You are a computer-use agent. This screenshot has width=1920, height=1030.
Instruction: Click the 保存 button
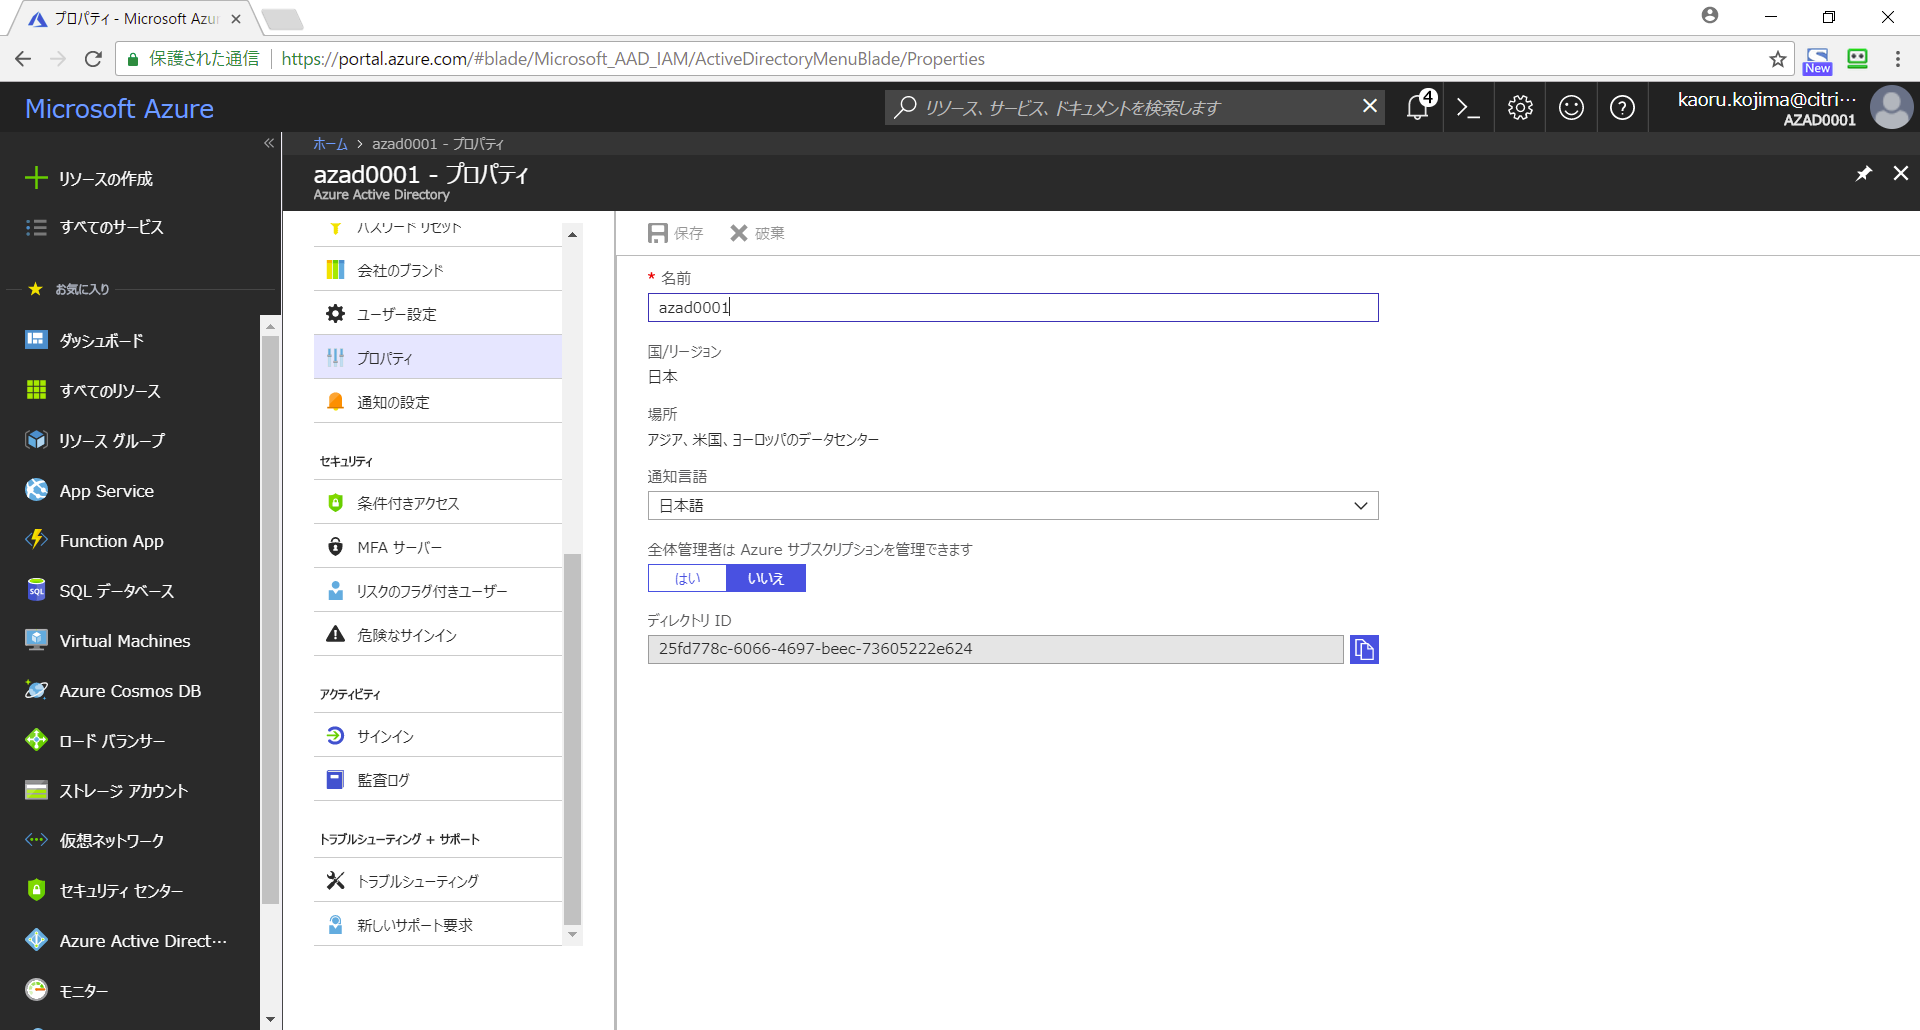point(676,233)
